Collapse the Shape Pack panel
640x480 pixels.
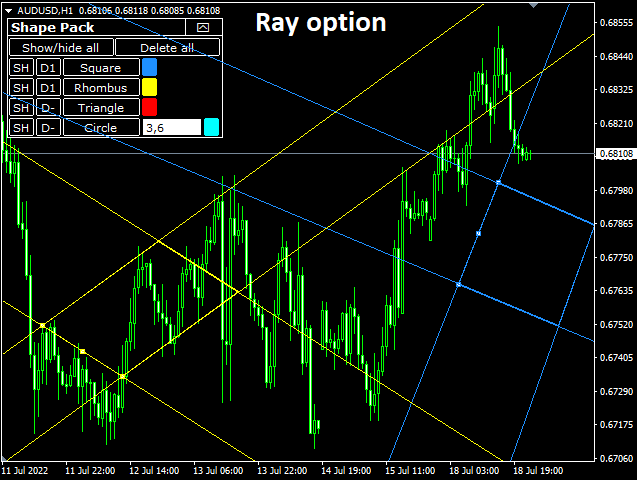[203, 27]
